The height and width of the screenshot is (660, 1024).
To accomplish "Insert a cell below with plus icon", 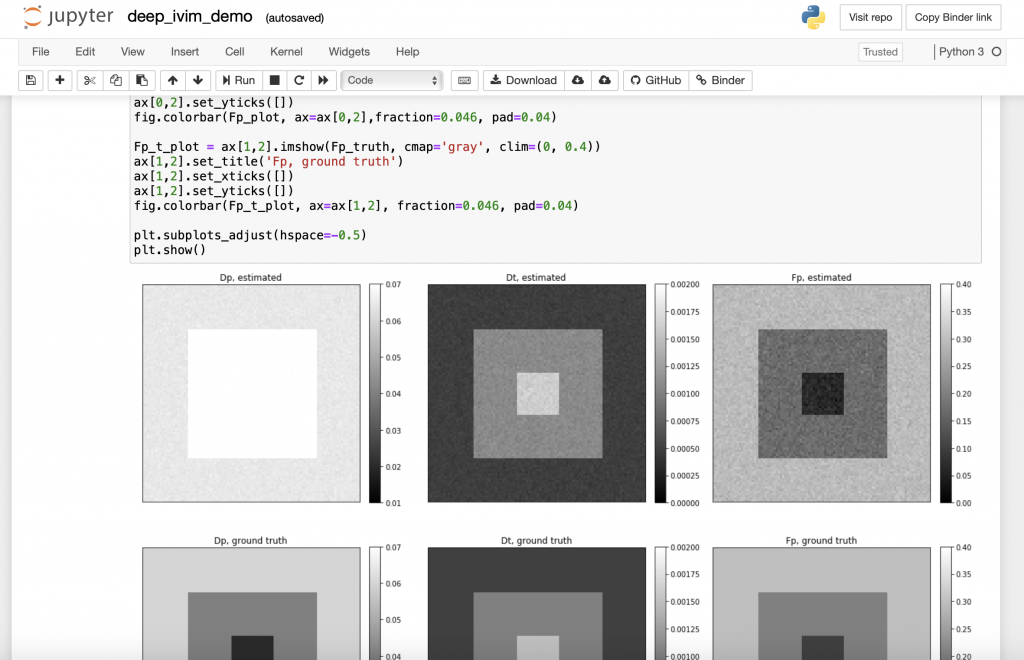I will [60, 80].
